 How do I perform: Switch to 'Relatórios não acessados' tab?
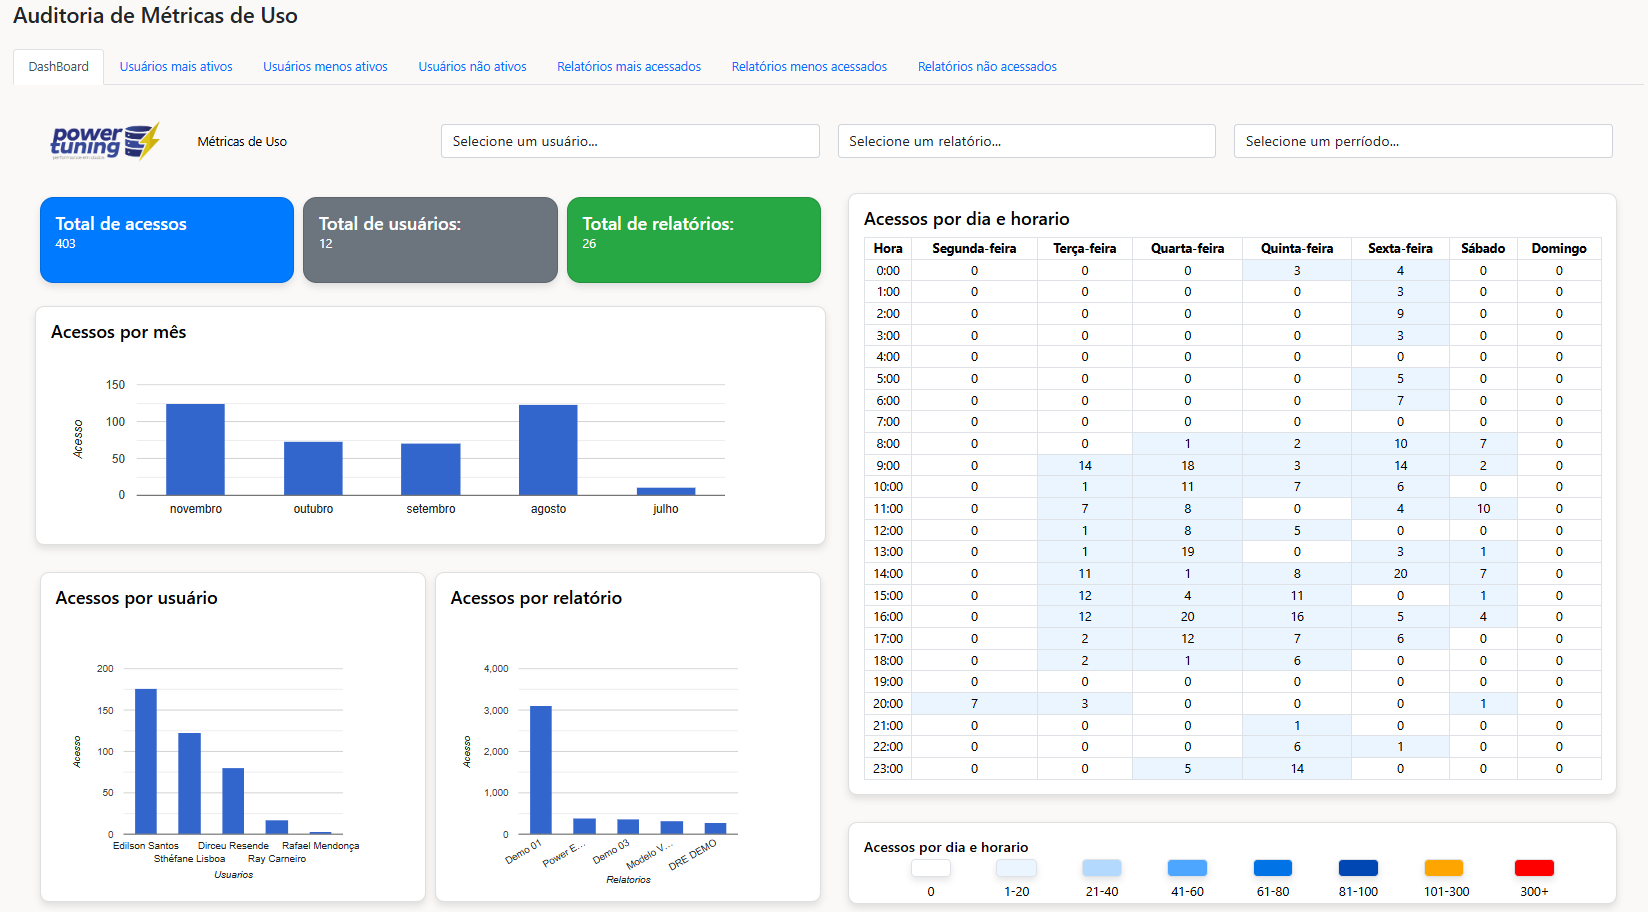pos(987,67)
